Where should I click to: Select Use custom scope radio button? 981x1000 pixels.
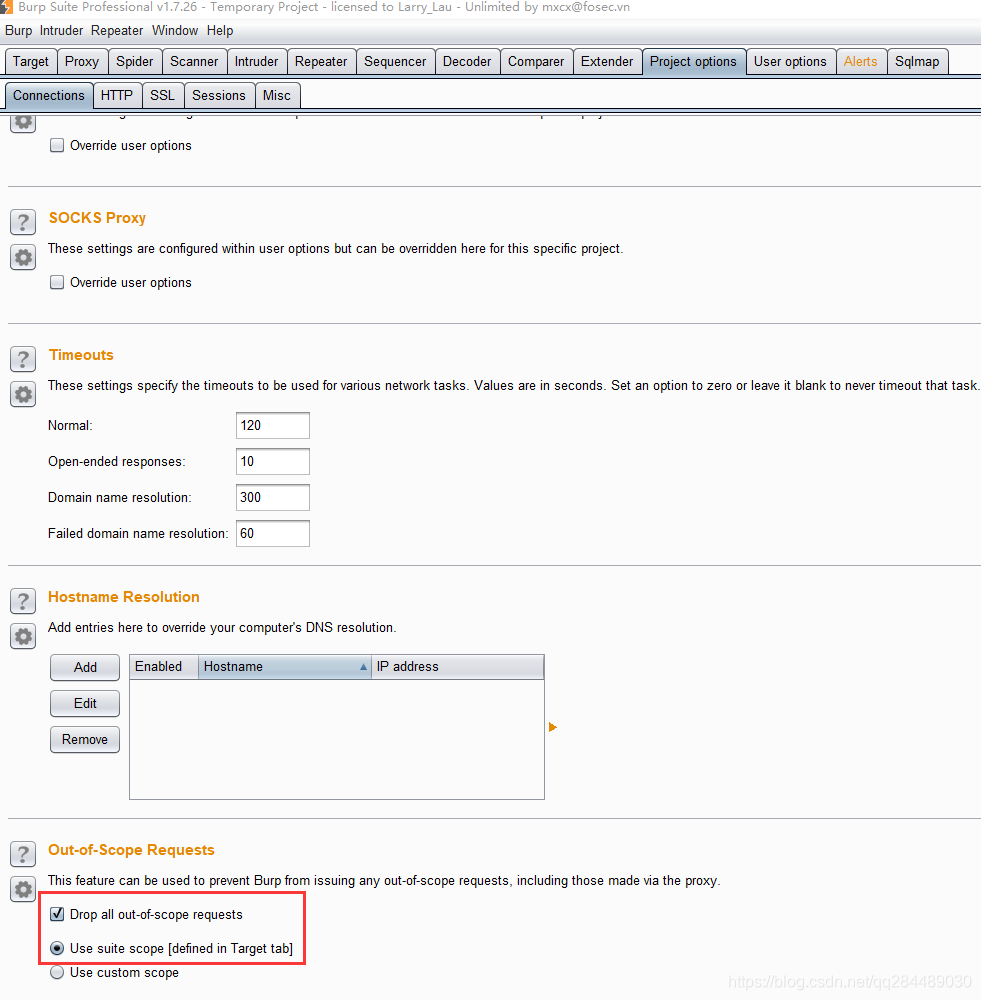coord(57,973)
